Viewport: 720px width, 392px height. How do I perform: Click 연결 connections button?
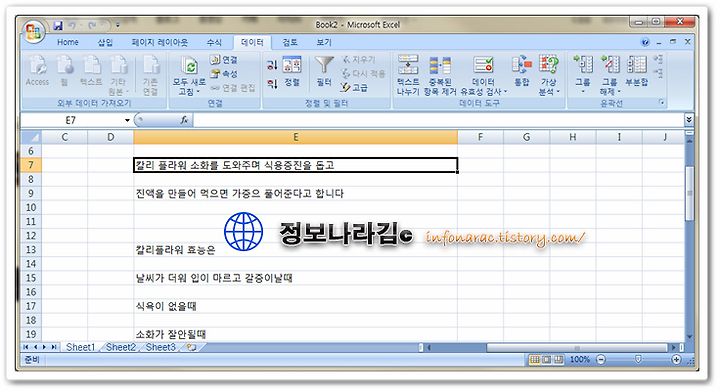click(224, 60)
